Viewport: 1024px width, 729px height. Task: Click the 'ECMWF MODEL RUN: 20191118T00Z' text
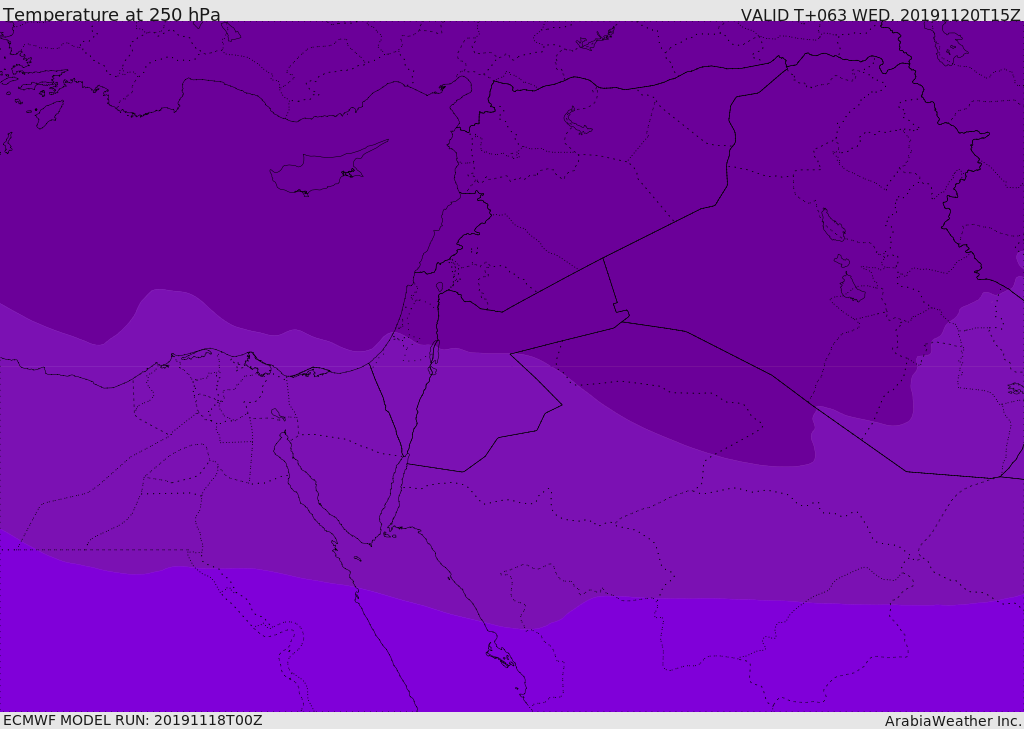pyautogui.click(x=133, y=720)
